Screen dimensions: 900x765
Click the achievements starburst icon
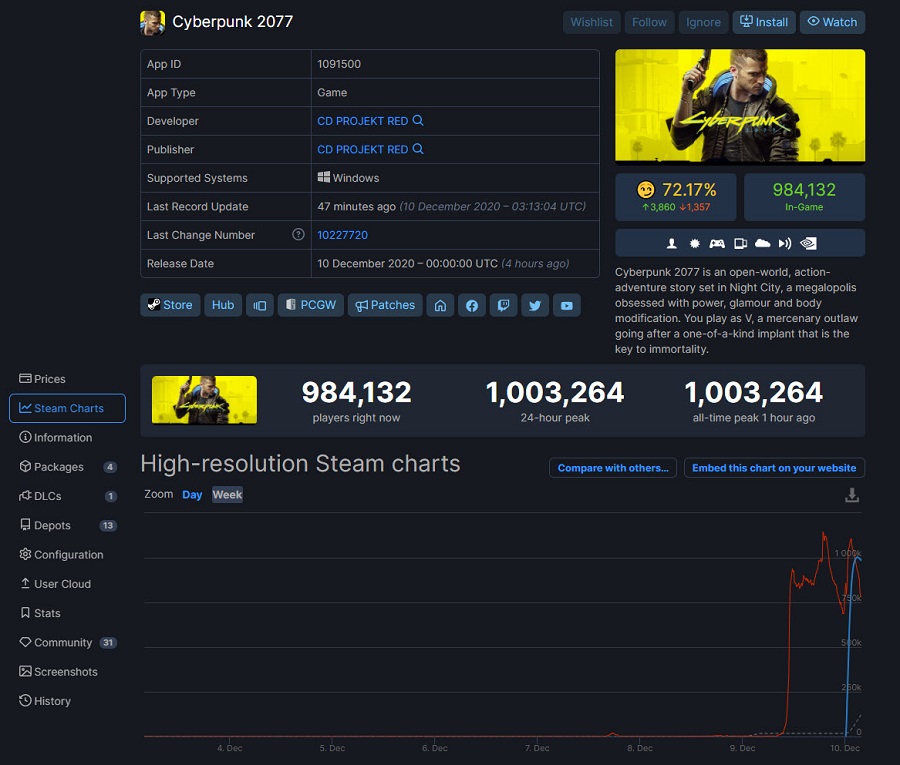(x=695, y=243)
